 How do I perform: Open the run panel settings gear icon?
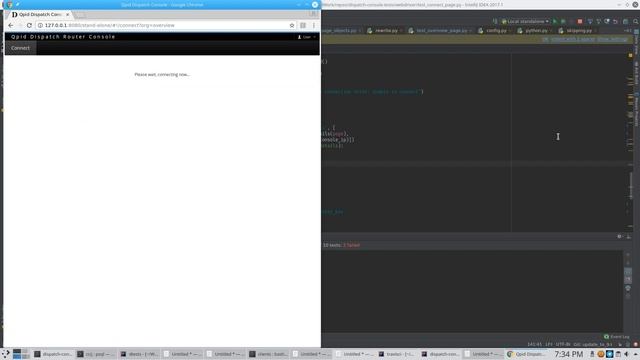pos(619,236)
